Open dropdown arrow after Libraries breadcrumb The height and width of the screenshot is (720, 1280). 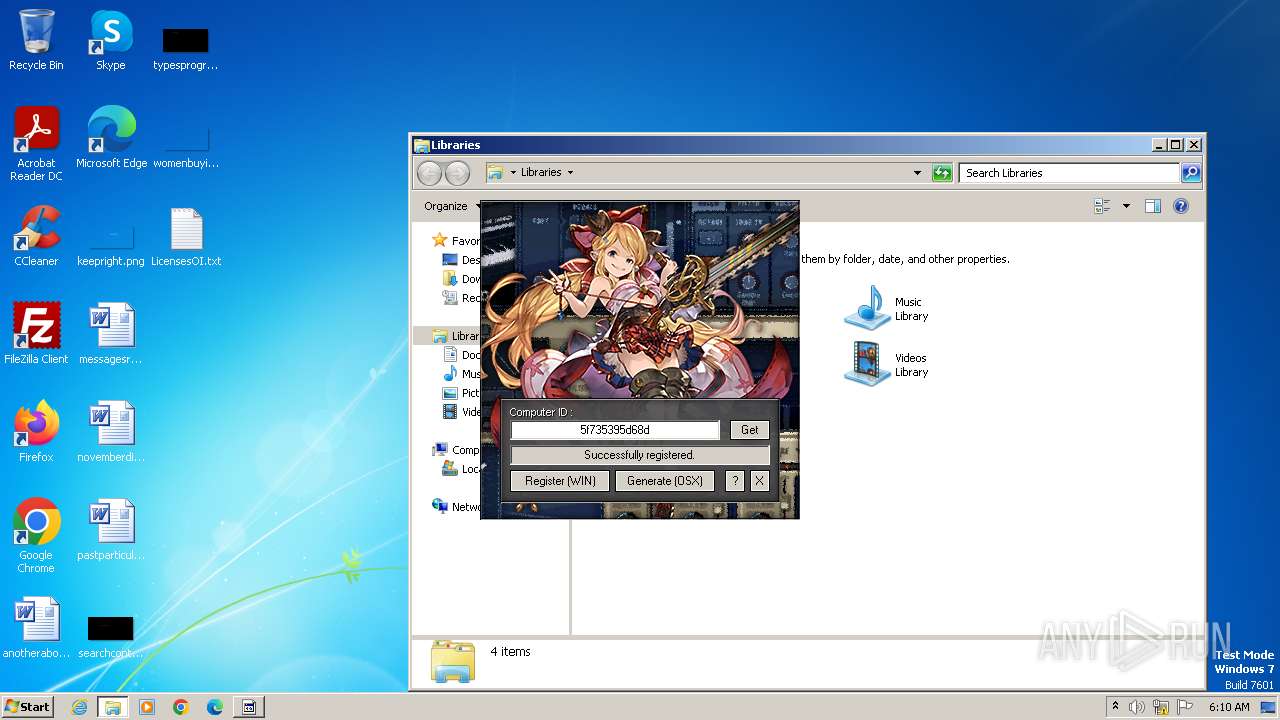coord(570,172)
